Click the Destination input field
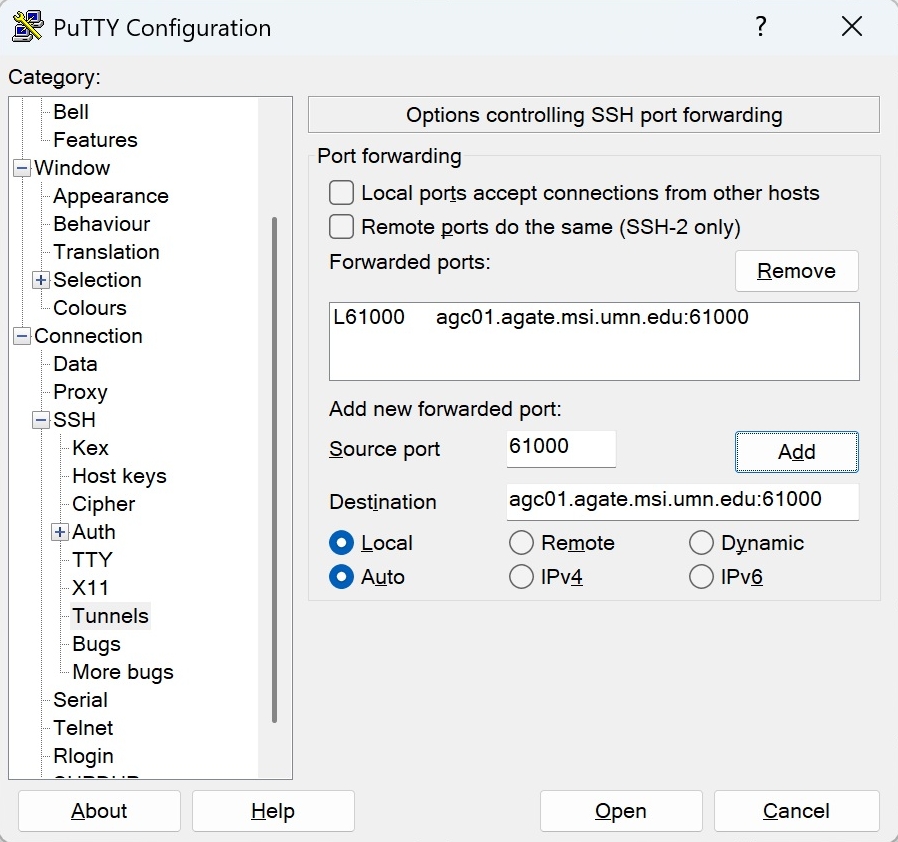This screenshot has width=898, height=842. tap(683, 502)
